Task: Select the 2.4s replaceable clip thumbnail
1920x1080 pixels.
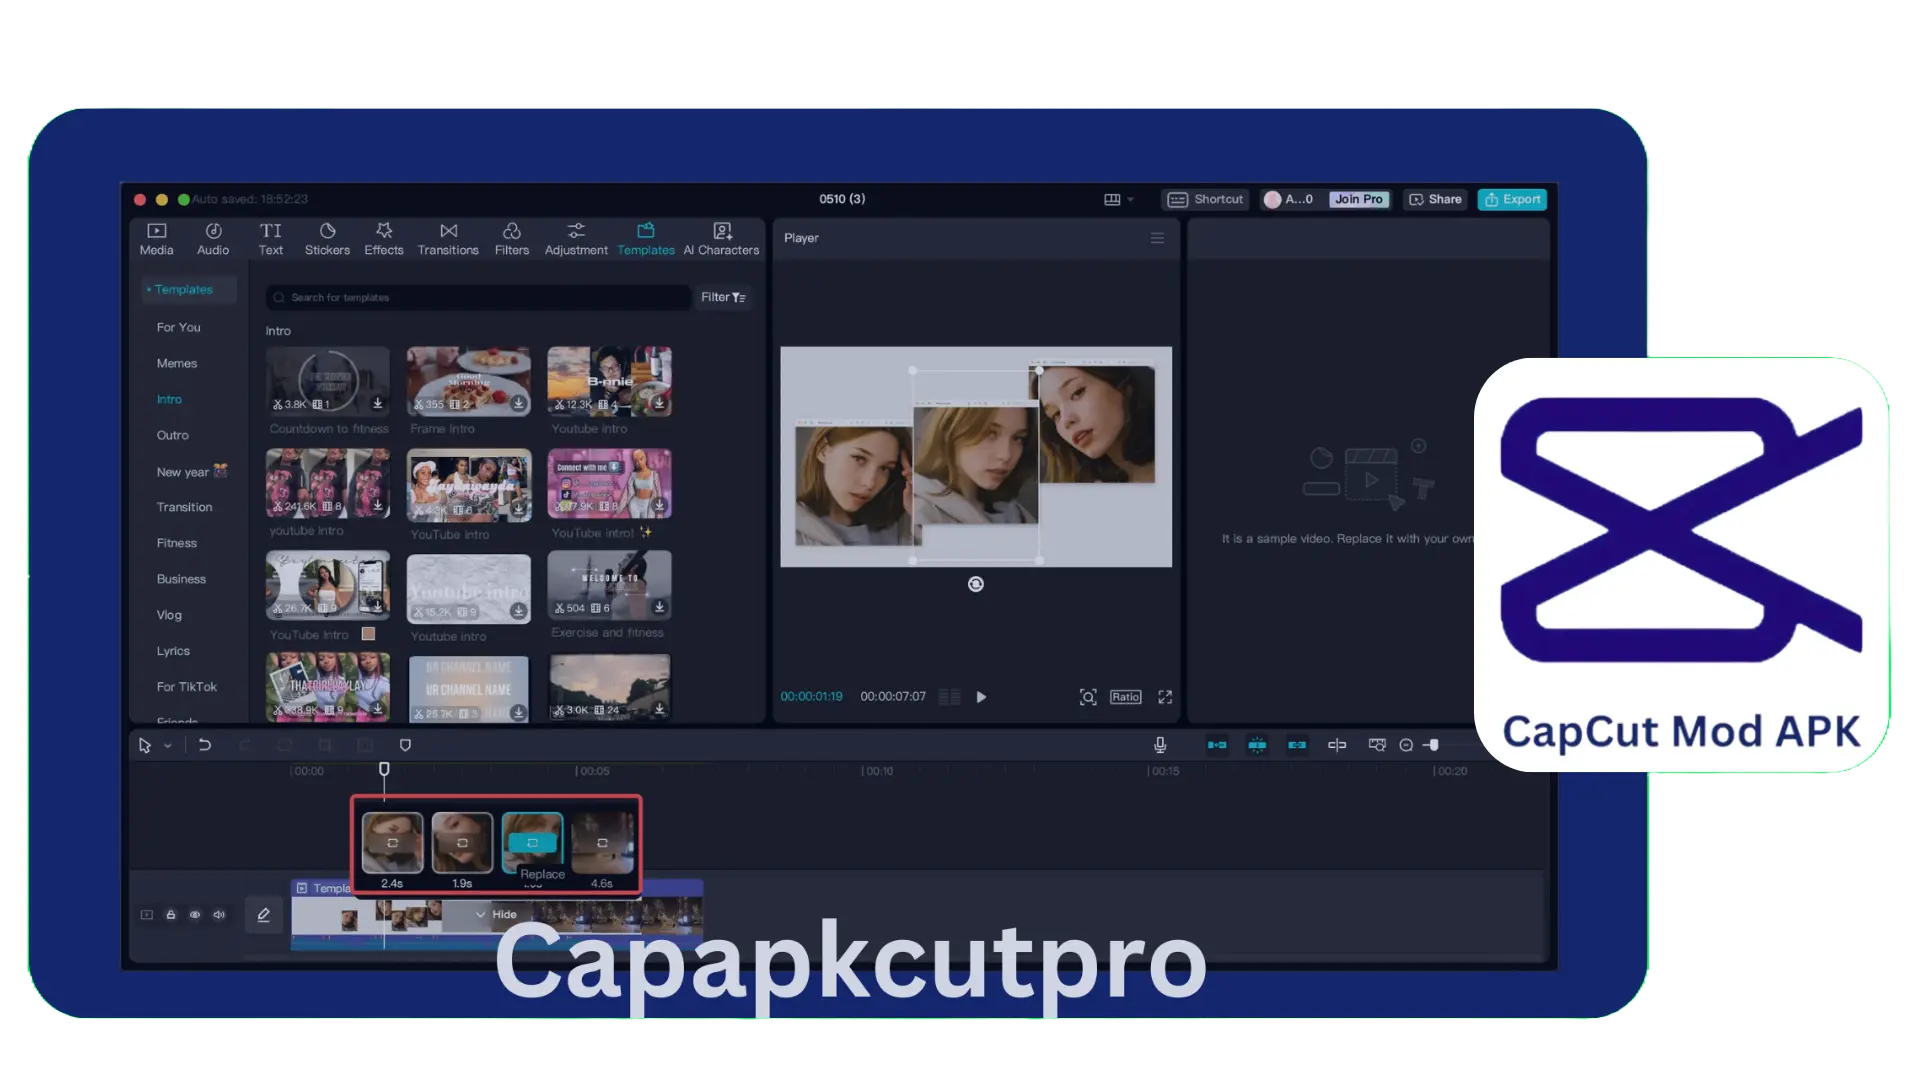Action: (x=392, y=843)
